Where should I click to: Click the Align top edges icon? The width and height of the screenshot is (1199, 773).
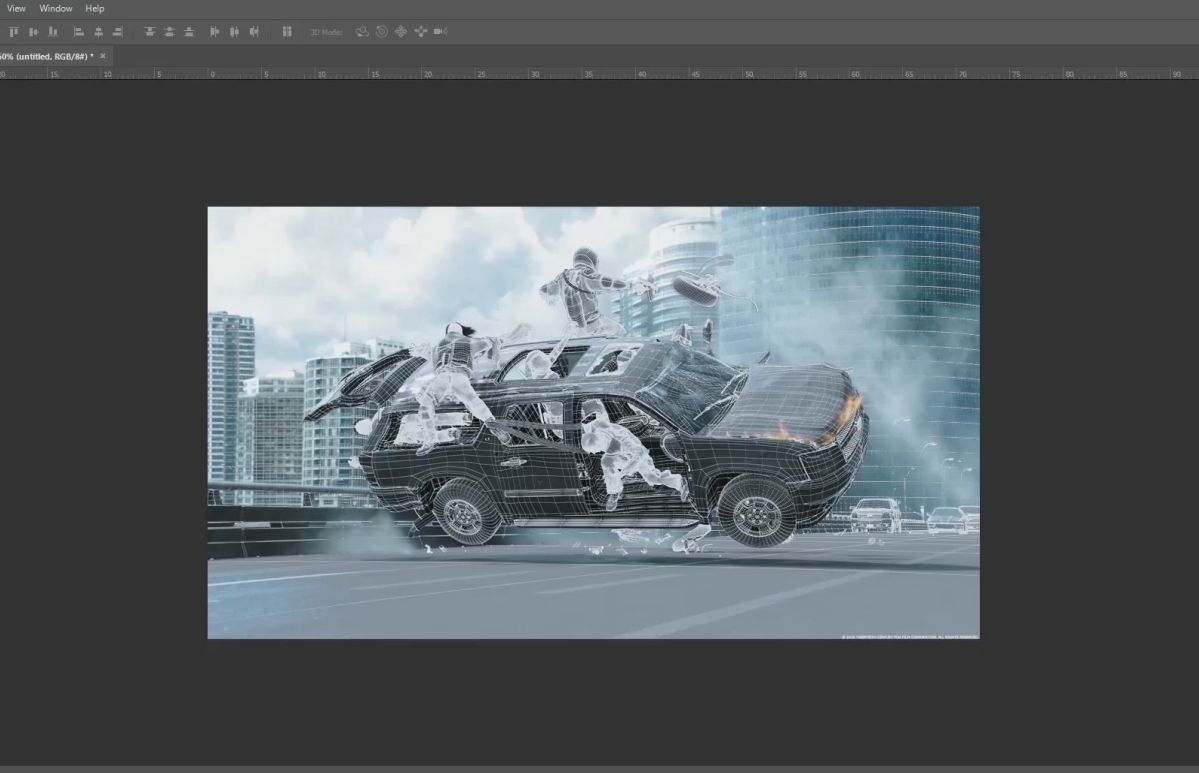pos(14,31)
